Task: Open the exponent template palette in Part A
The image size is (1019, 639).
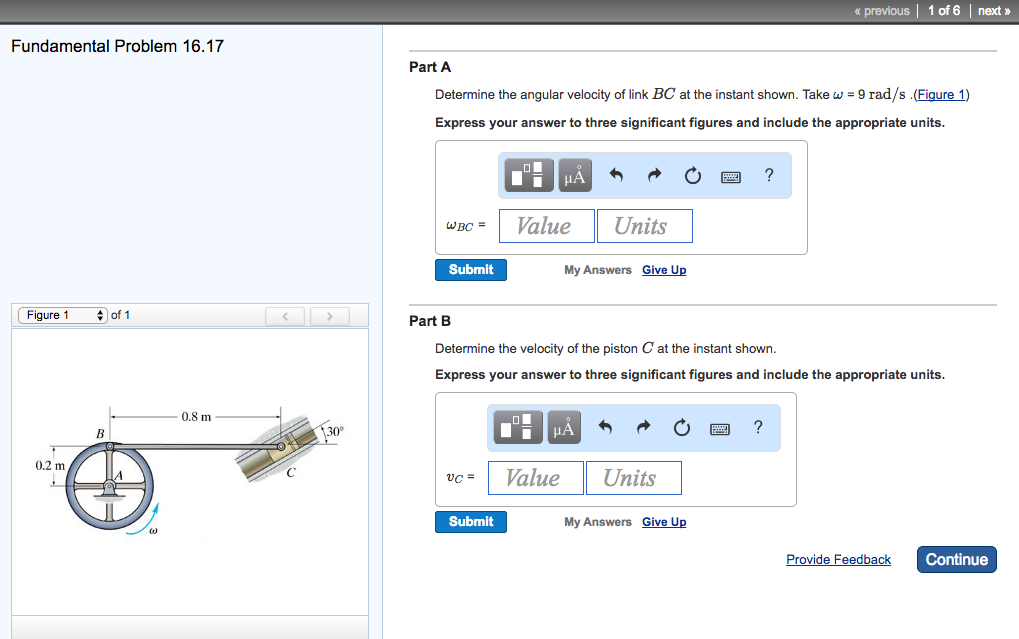Action: pyautogui.click(x=527, y=175)
